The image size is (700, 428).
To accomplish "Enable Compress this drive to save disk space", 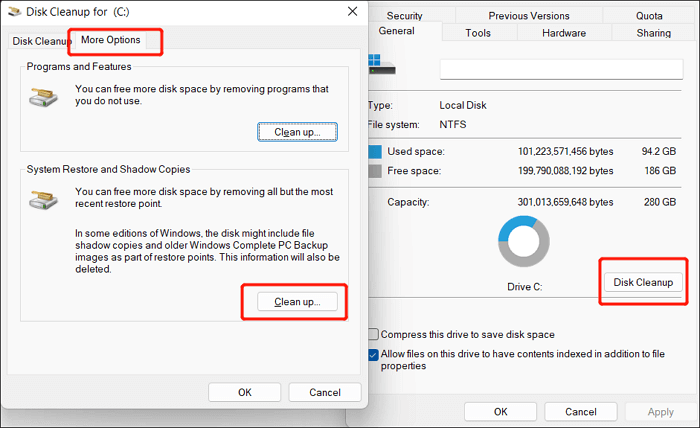I will [x=374, y=335].
